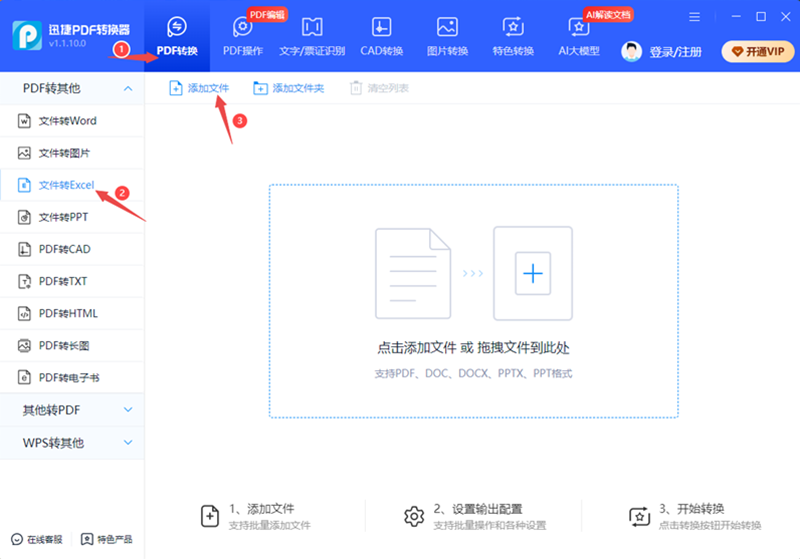
Task: Select PDF转电子书 in the sidebar
Action: [x=72, y=377]
